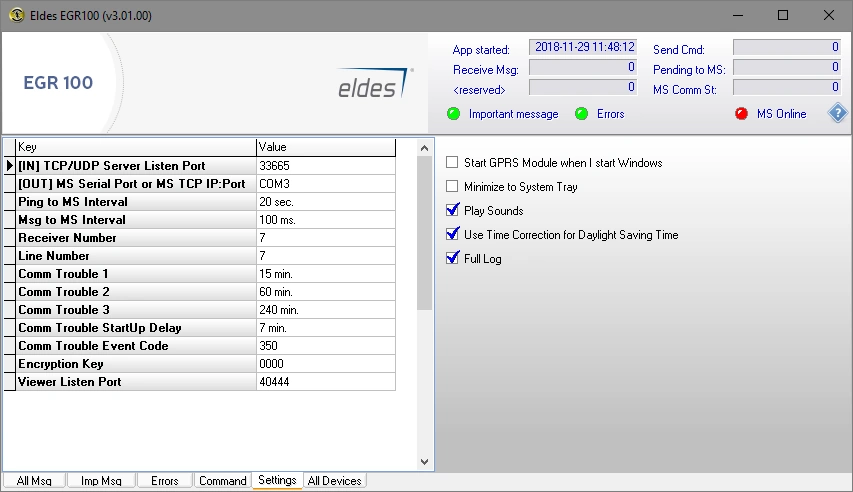Select the 'Comm Trouble StartUp Delay' key cell
The width and height of the screenshot is (853, 492).
tap(135, 327)
